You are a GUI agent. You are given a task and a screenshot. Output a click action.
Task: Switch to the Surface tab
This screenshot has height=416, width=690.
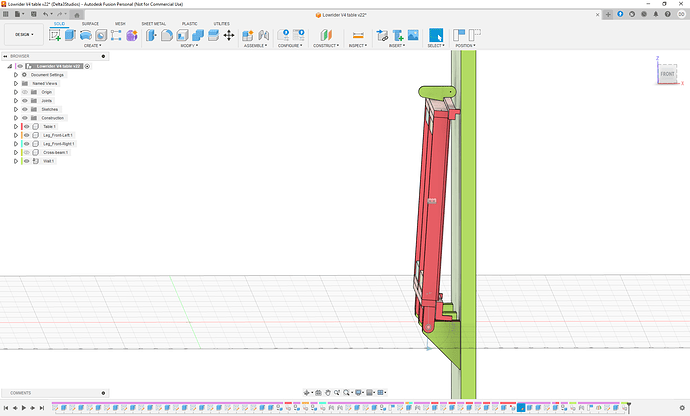(90, 24)
